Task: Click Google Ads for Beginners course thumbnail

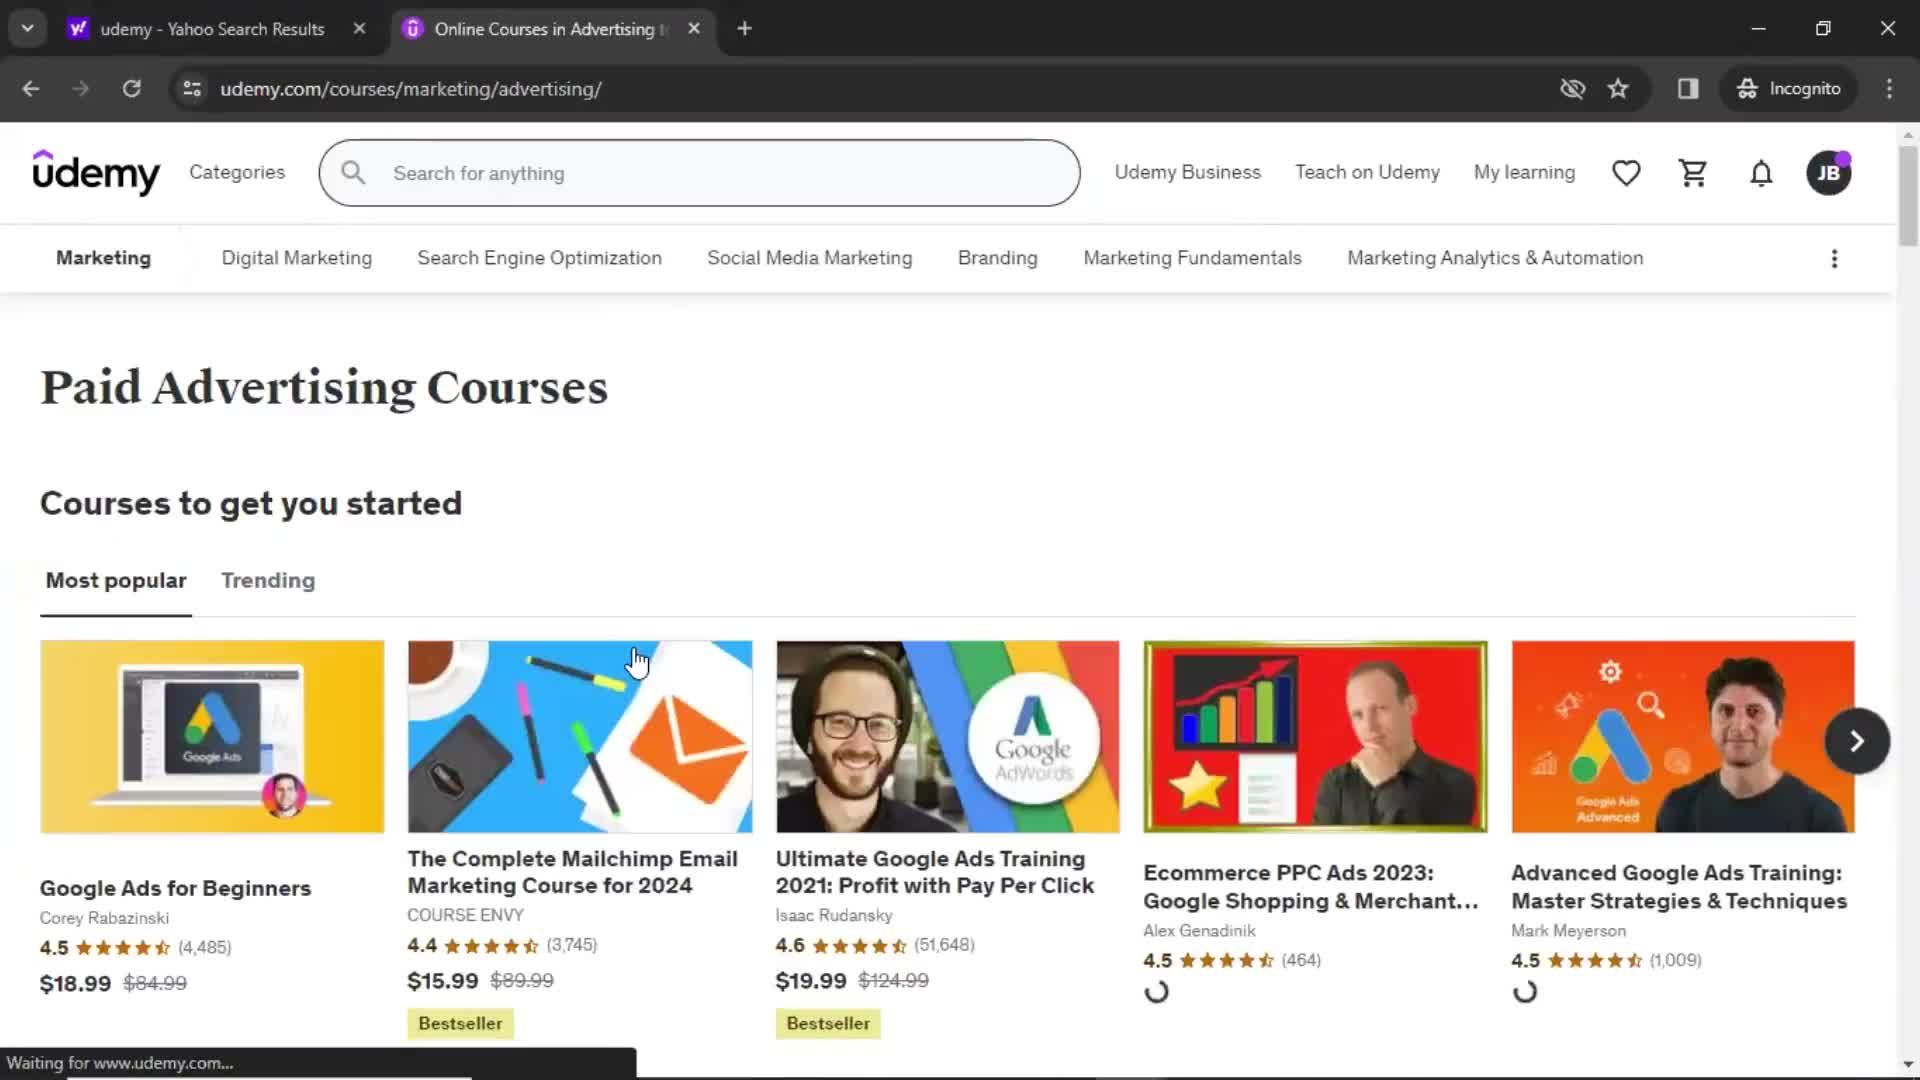Action: click(x=212, y=736)
